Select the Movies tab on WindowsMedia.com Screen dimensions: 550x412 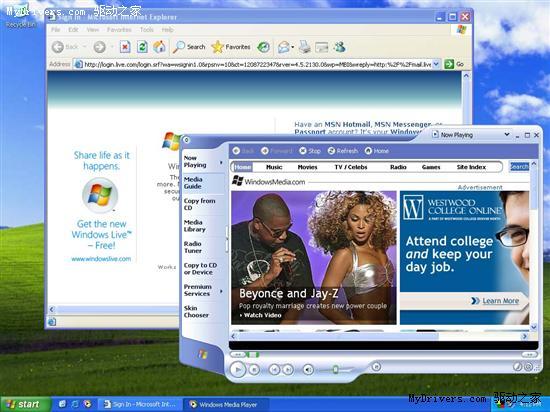(307, 167)
